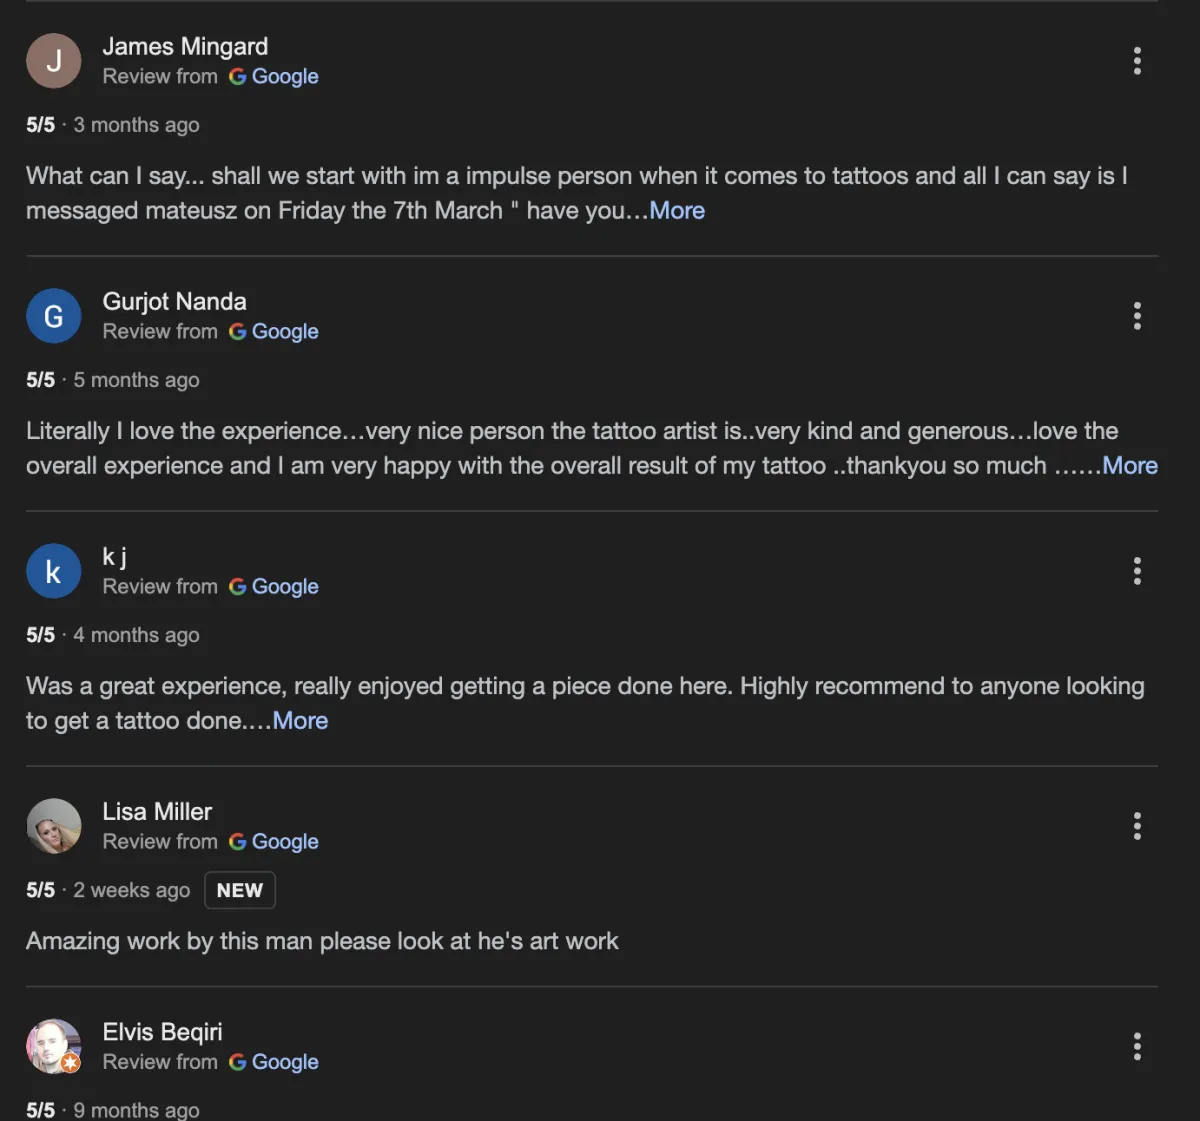Viewport: 1200px width, 1121px height.
Task: Expand Gurjot Nanda's review text with More
Action: 1130,466
